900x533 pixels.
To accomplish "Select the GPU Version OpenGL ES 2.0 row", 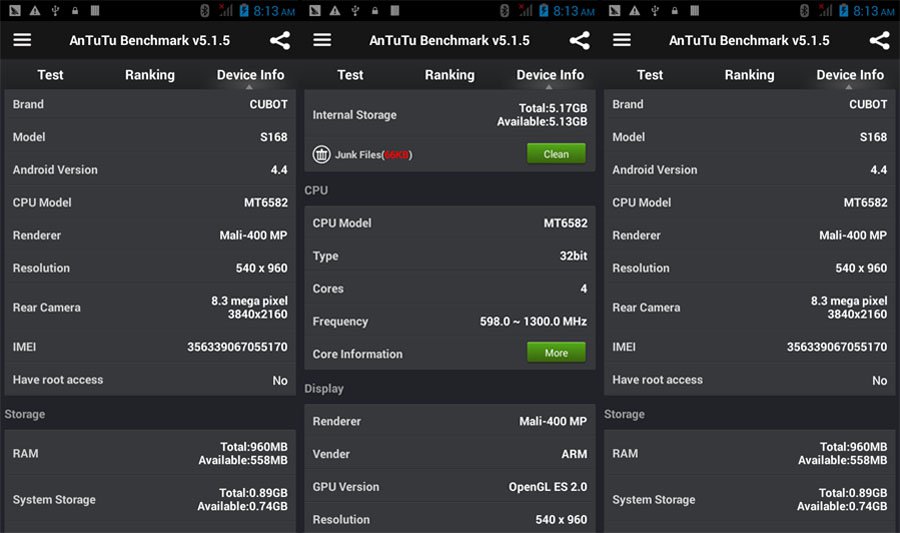I will [x=449, y=487].
